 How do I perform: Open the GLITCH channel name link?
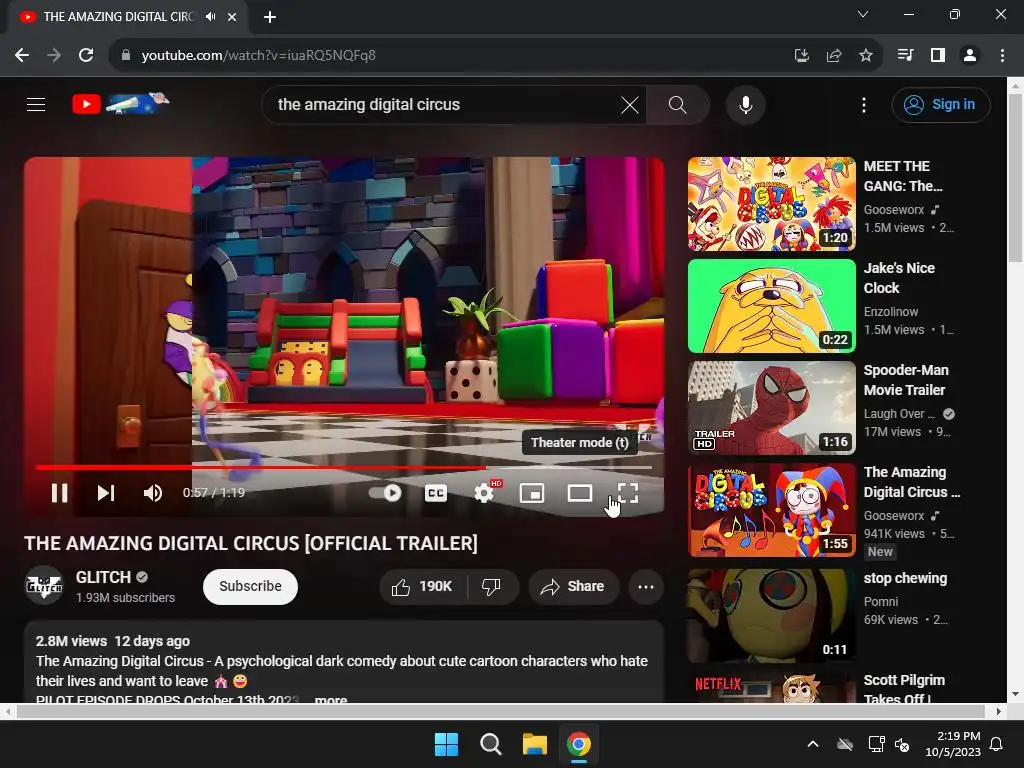point(103,577)
